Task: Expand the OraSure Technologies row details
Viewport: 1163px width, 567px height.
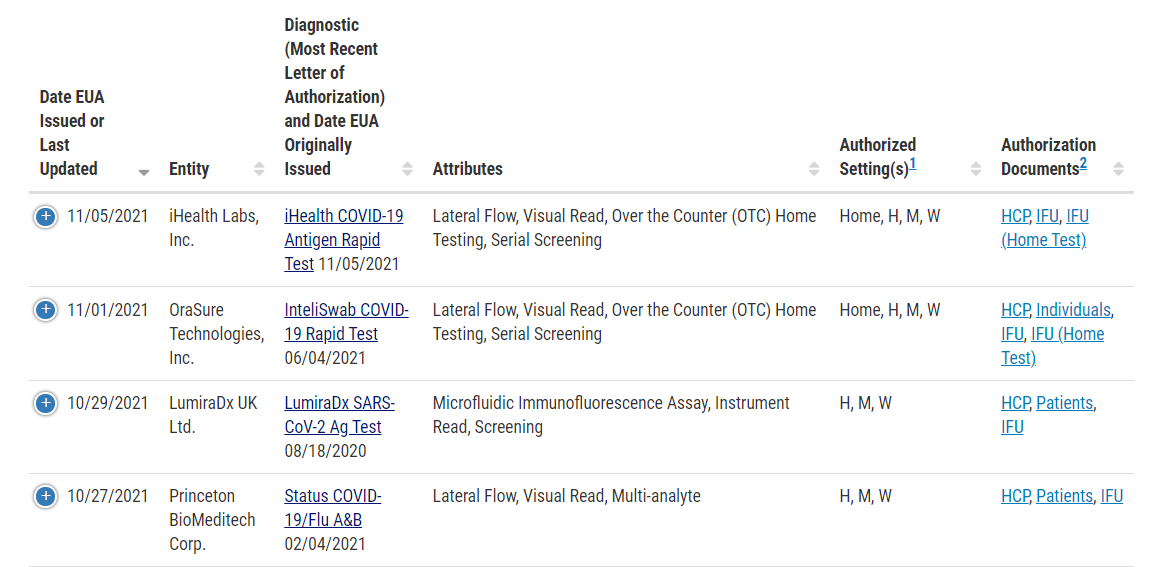Action: 45,309
